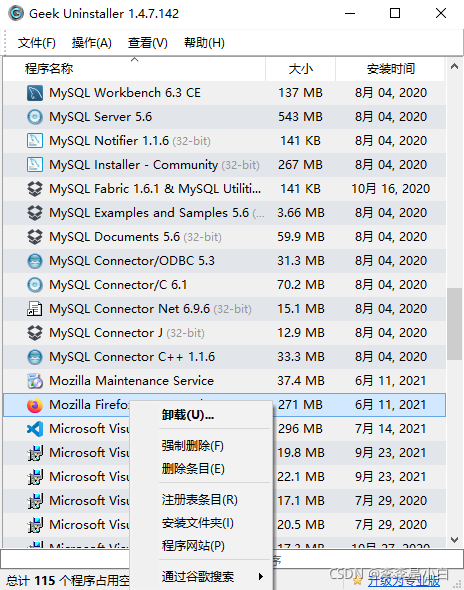Open the 操作(A) menu
The height and width of the screenshot is (590, 464).
point(91,43)
